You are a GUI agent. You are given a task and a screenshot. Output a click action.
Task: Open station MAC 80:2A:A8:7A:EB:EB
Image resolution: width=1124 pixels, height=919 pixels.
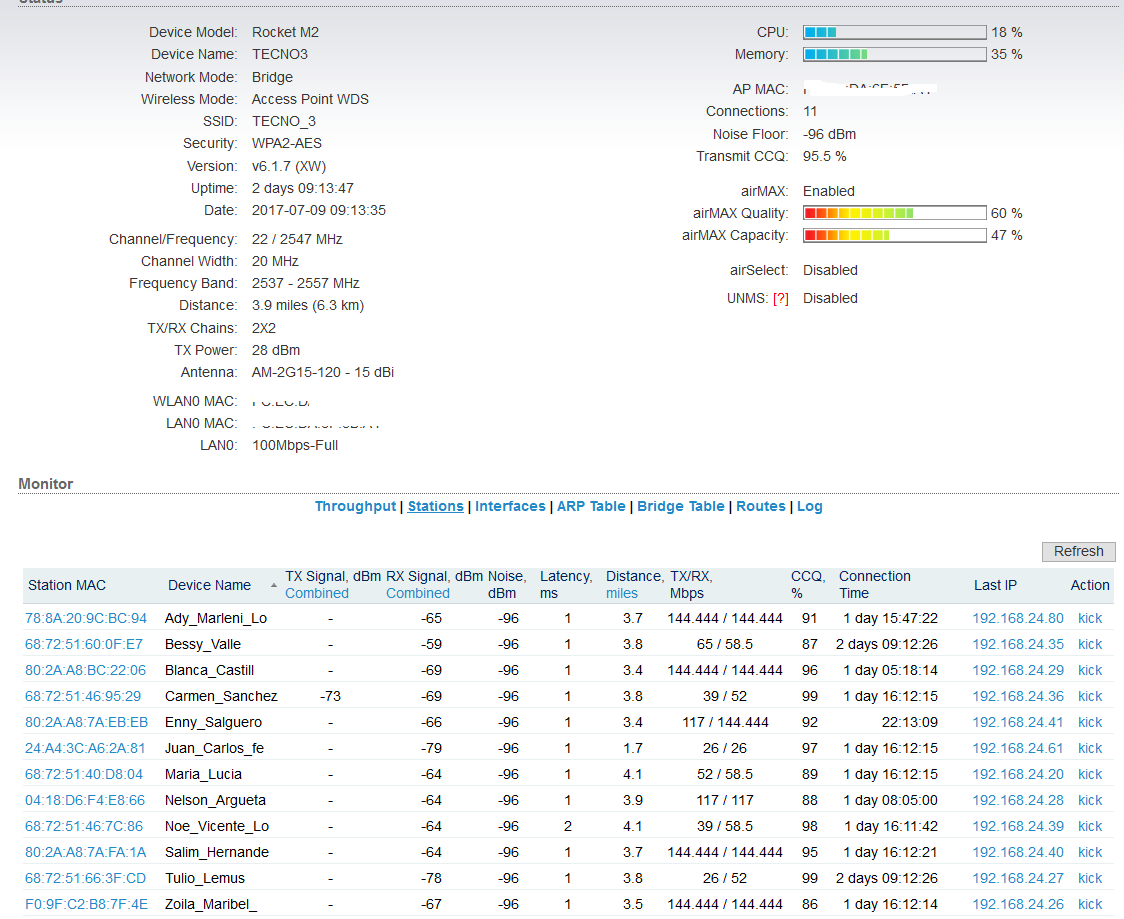pos(86,722)
